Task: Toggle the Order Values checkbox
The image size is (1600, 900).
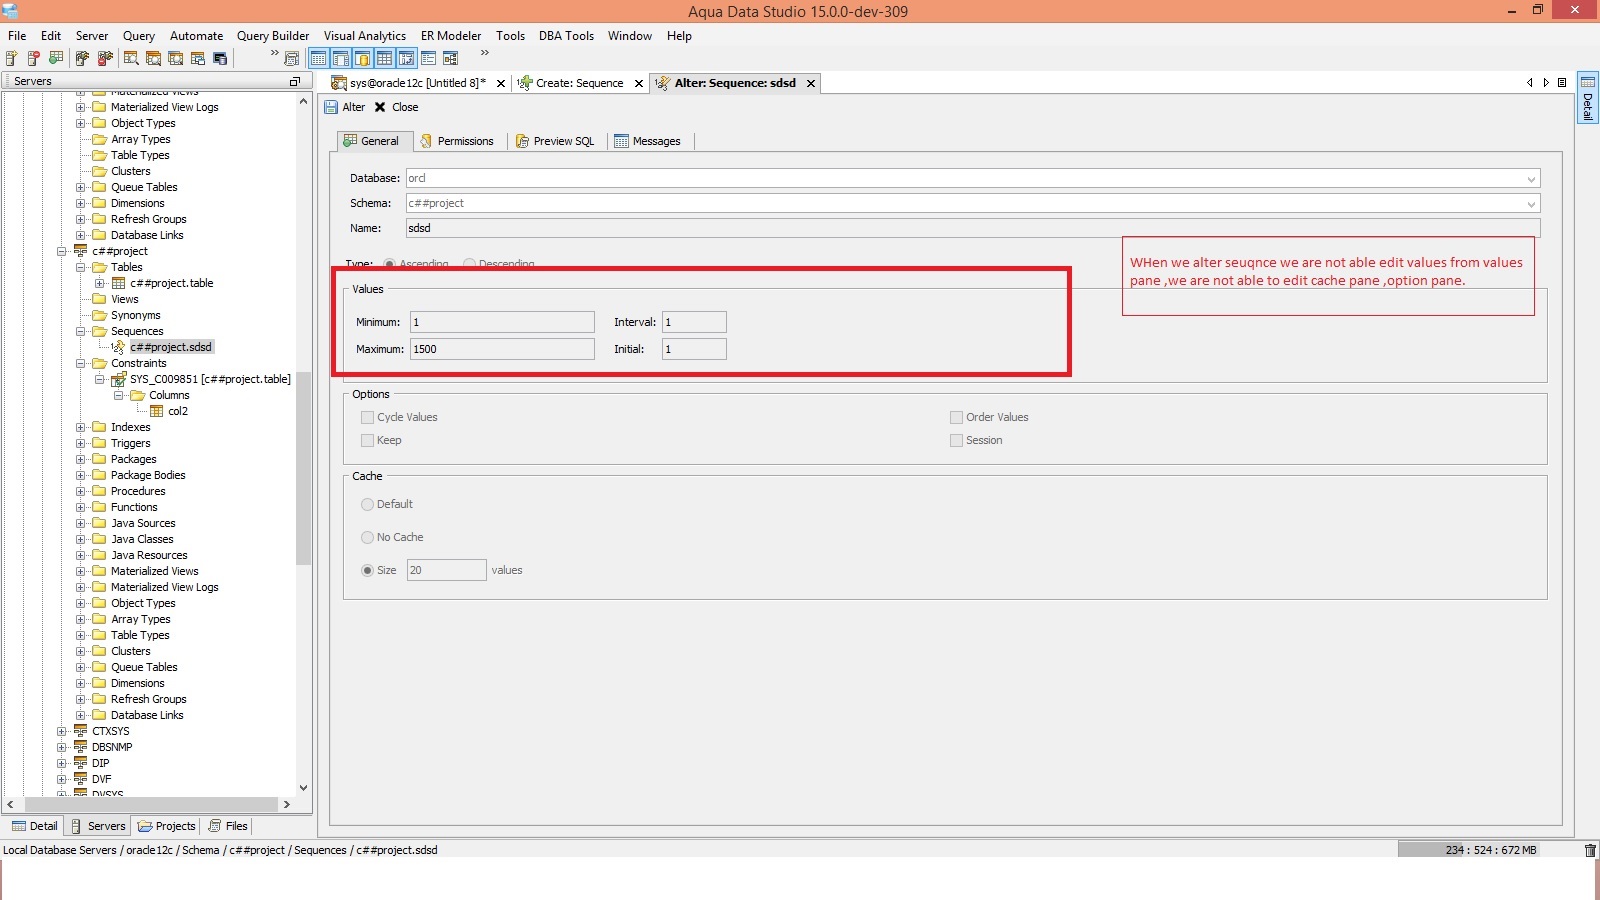Action: pos(956,417)
